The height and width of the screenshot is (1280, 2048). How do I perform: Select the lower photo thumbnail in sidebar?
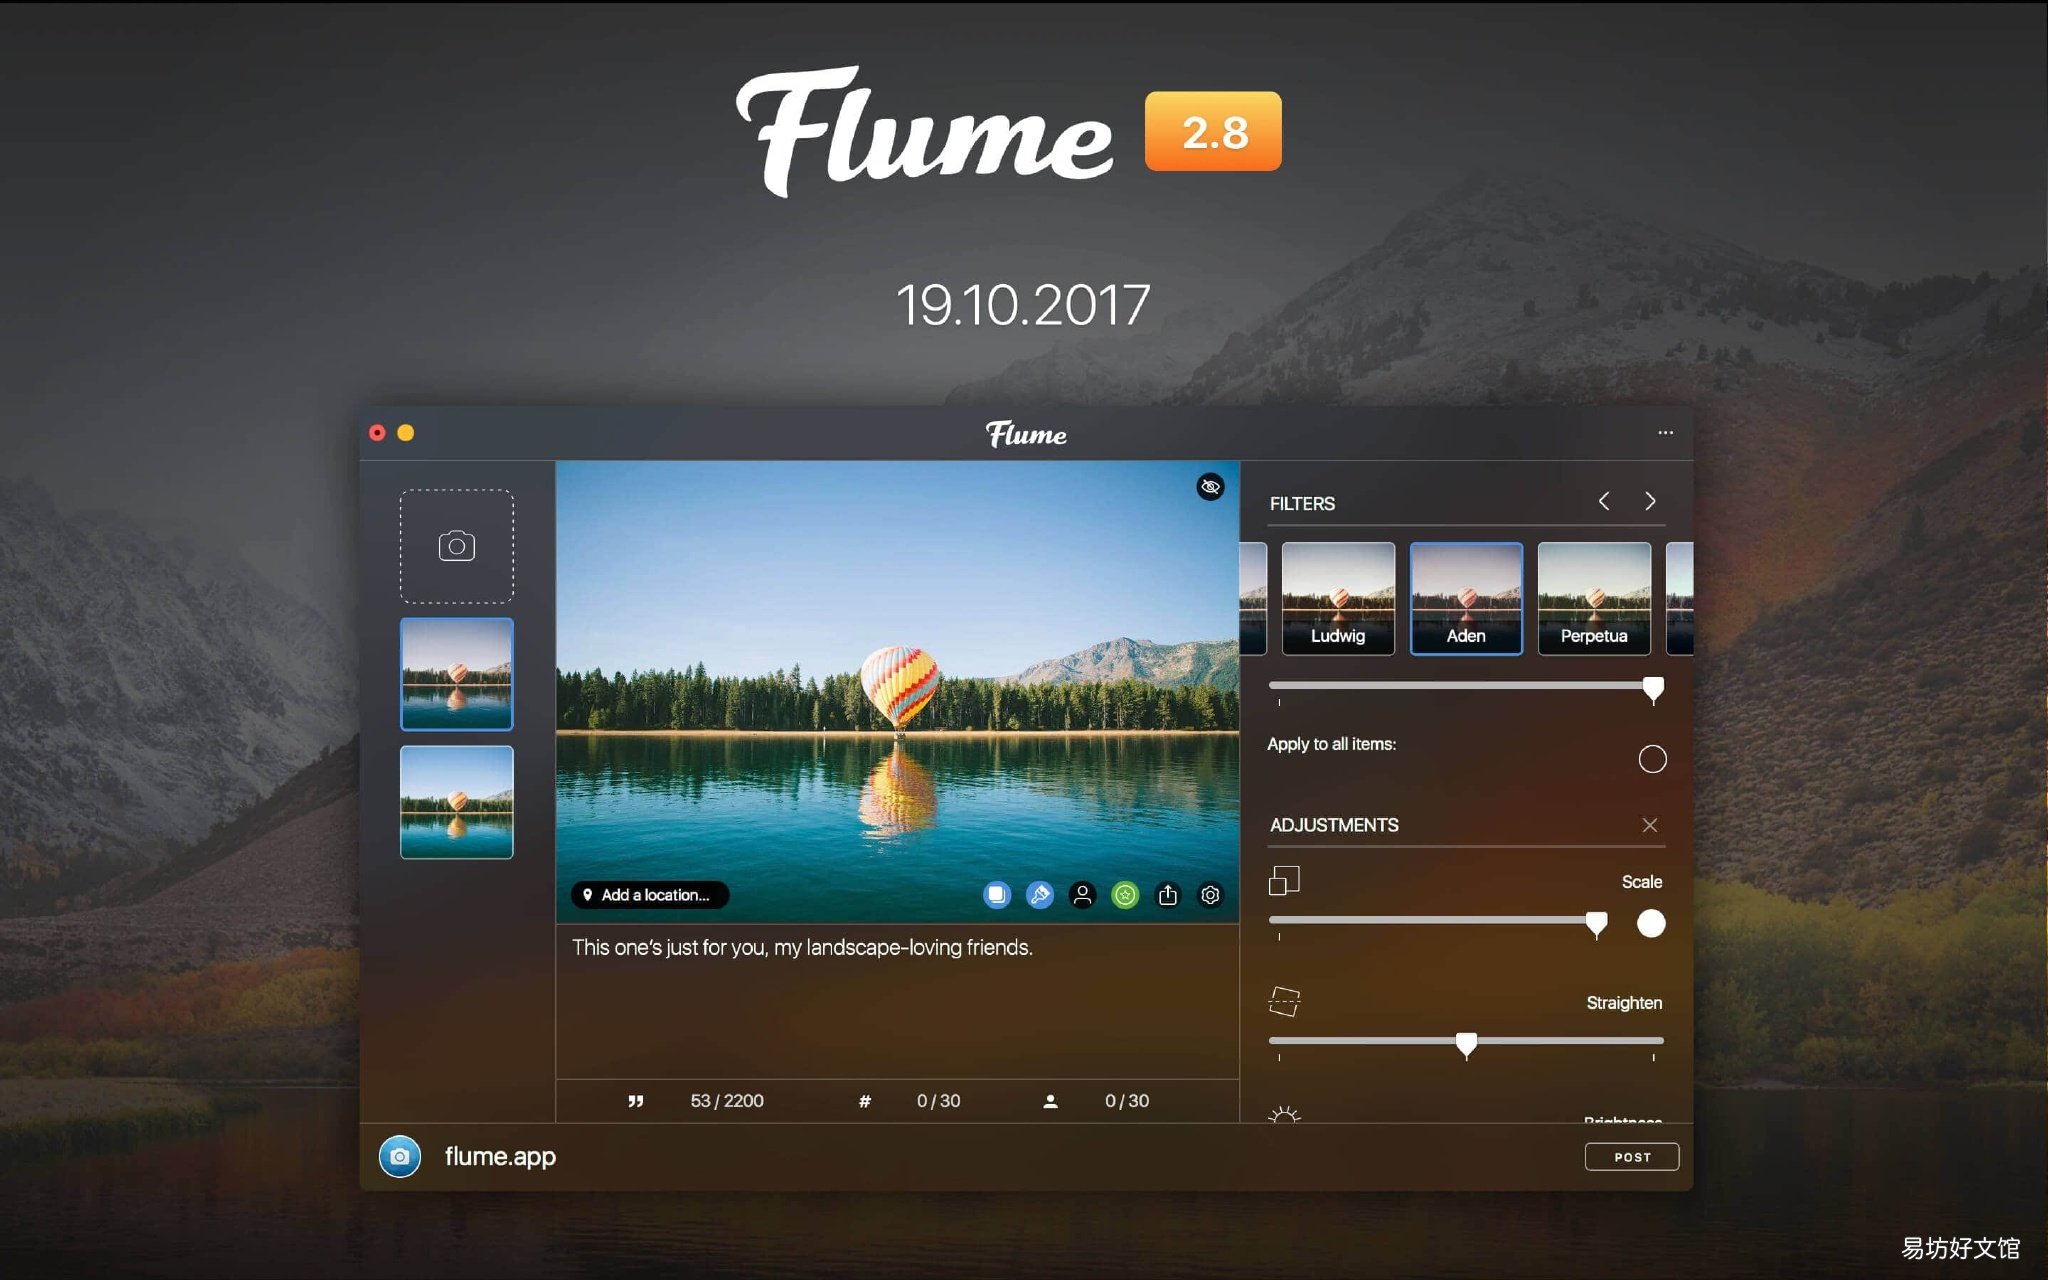pyautogui.click(x=457, y=802)
